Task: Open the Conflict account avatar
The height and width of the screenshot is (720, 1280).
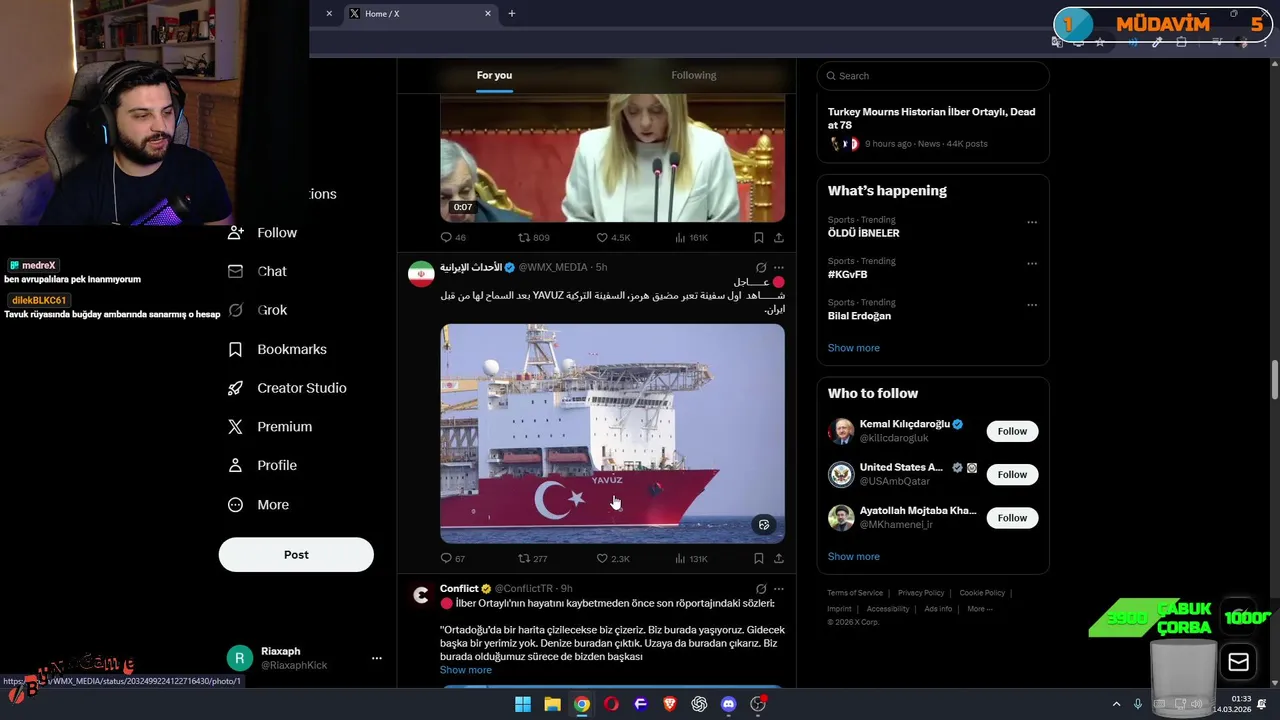Action: tap(421, 595)
